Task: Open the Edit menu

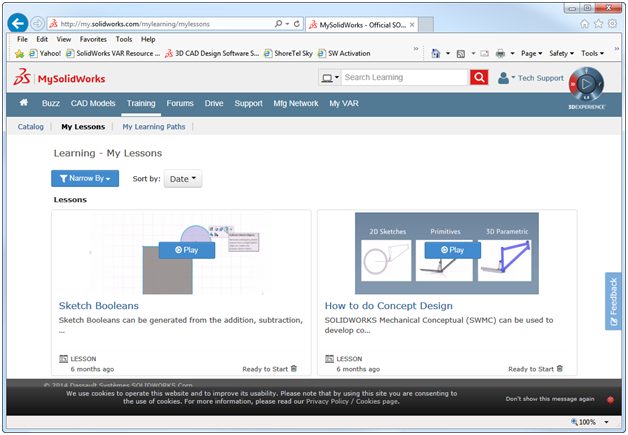Action: pos(42,39)
